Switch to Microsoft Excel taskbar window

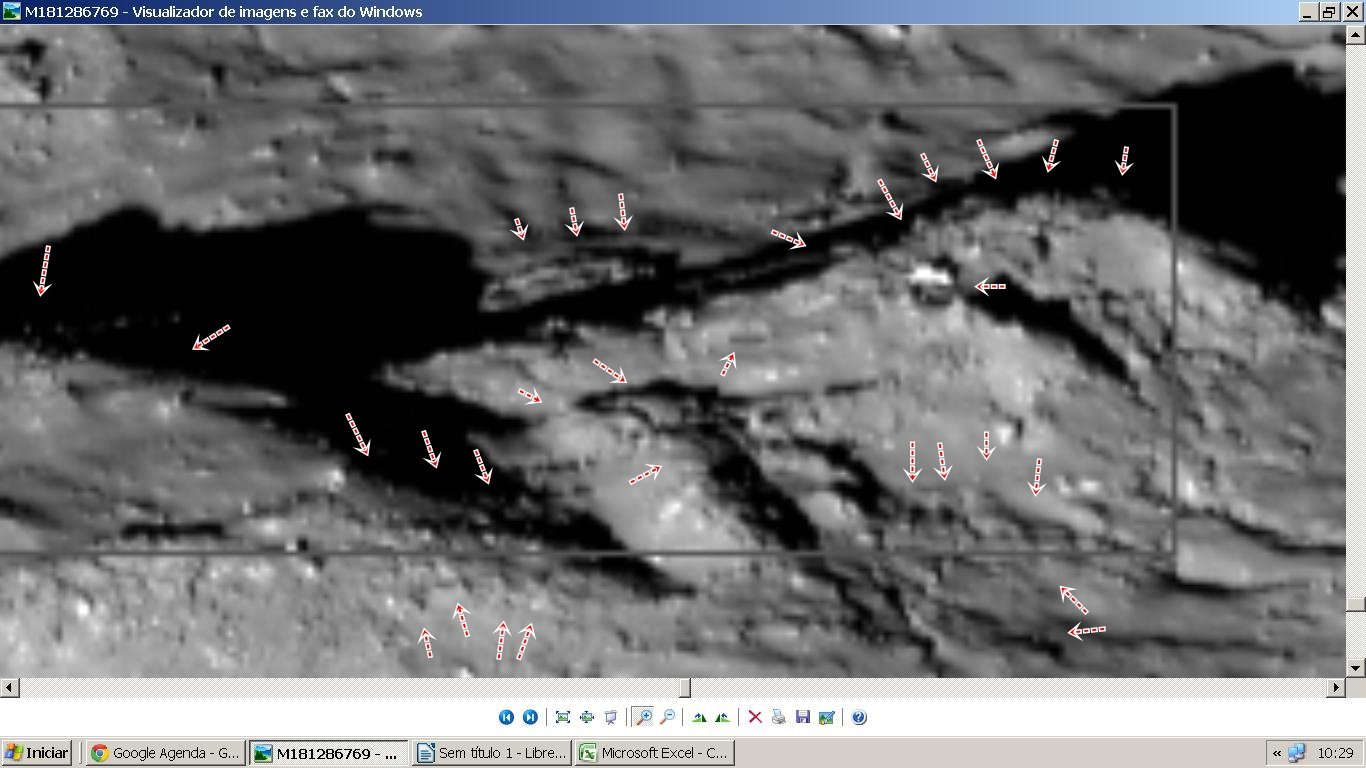pyautogui.click(x=655, y=753)
